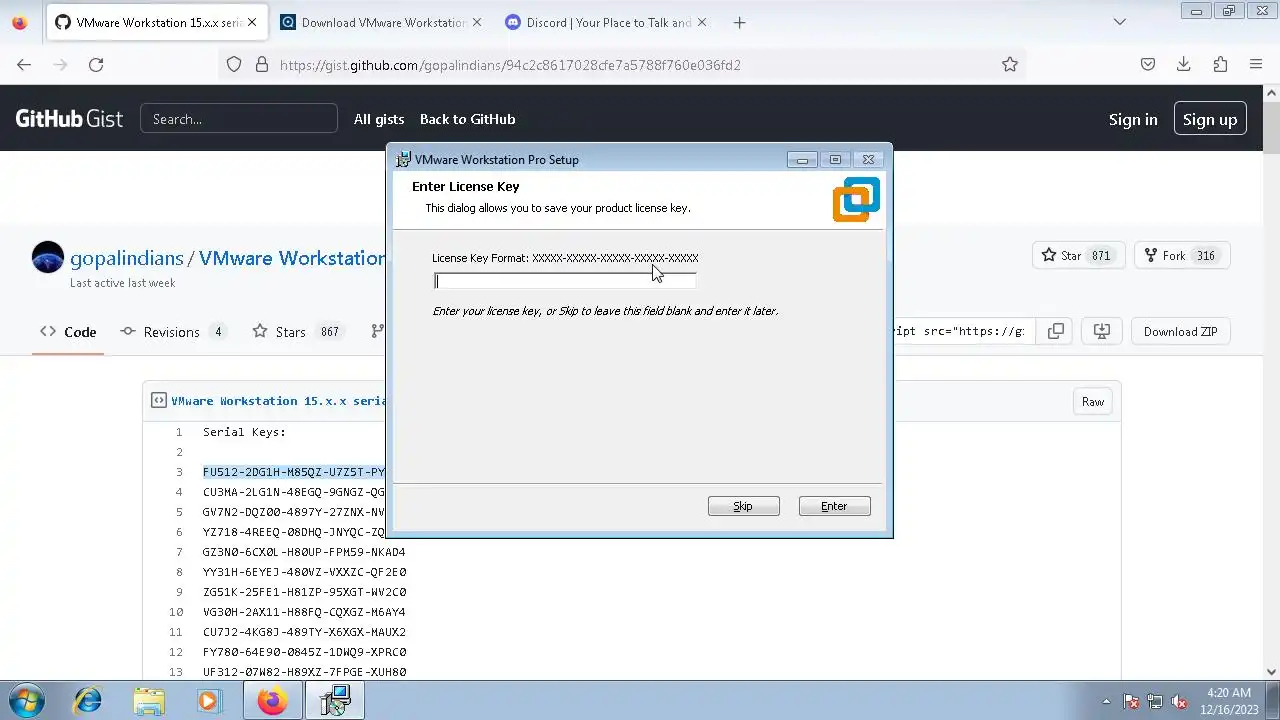View the 871 stargazers count

tap(1101, 256)
